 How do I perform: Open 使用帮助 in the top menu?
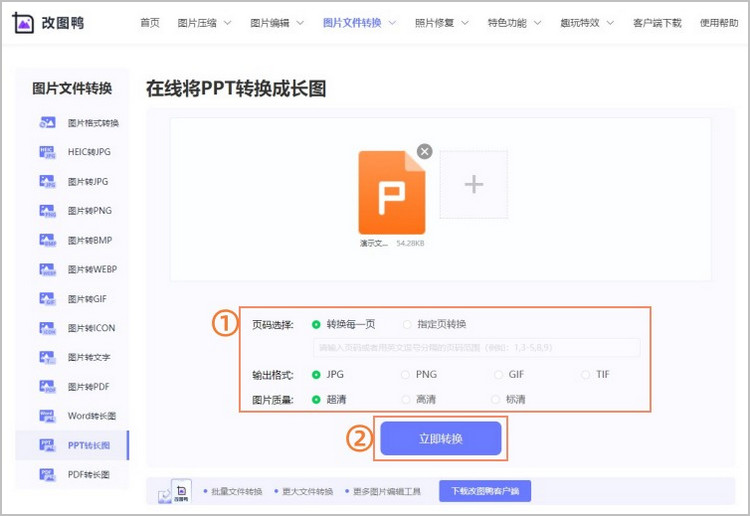pos(718,23)
